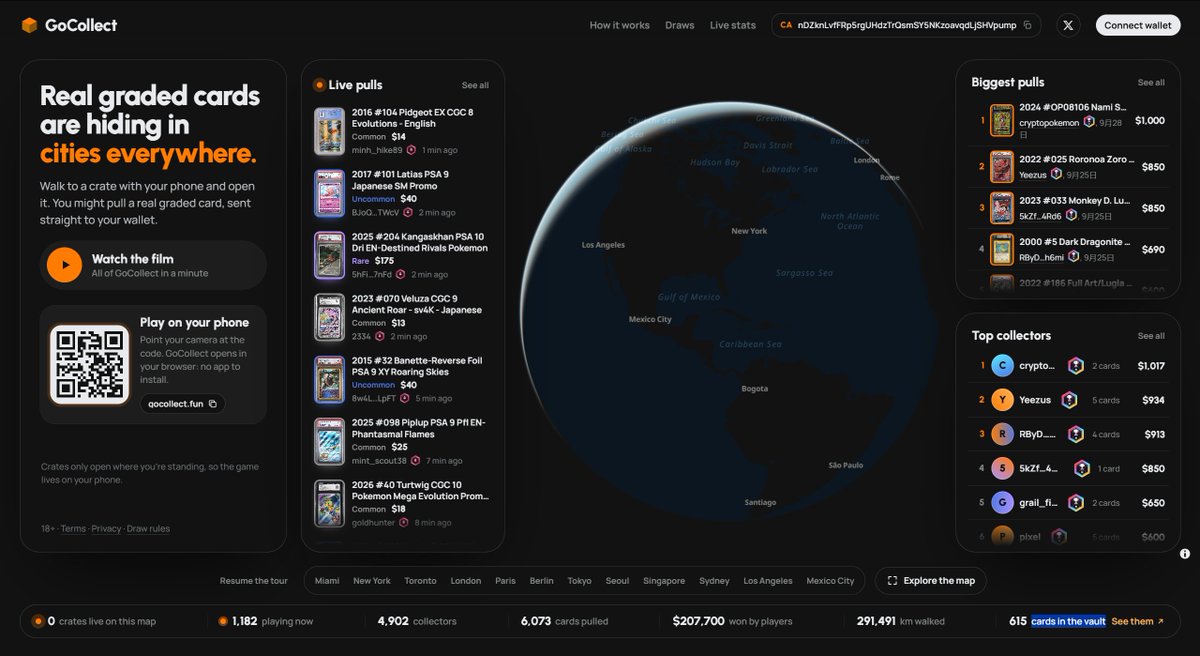Click Resume the tour
This screenshot has width=1200, height=656.
pos(254,581)
